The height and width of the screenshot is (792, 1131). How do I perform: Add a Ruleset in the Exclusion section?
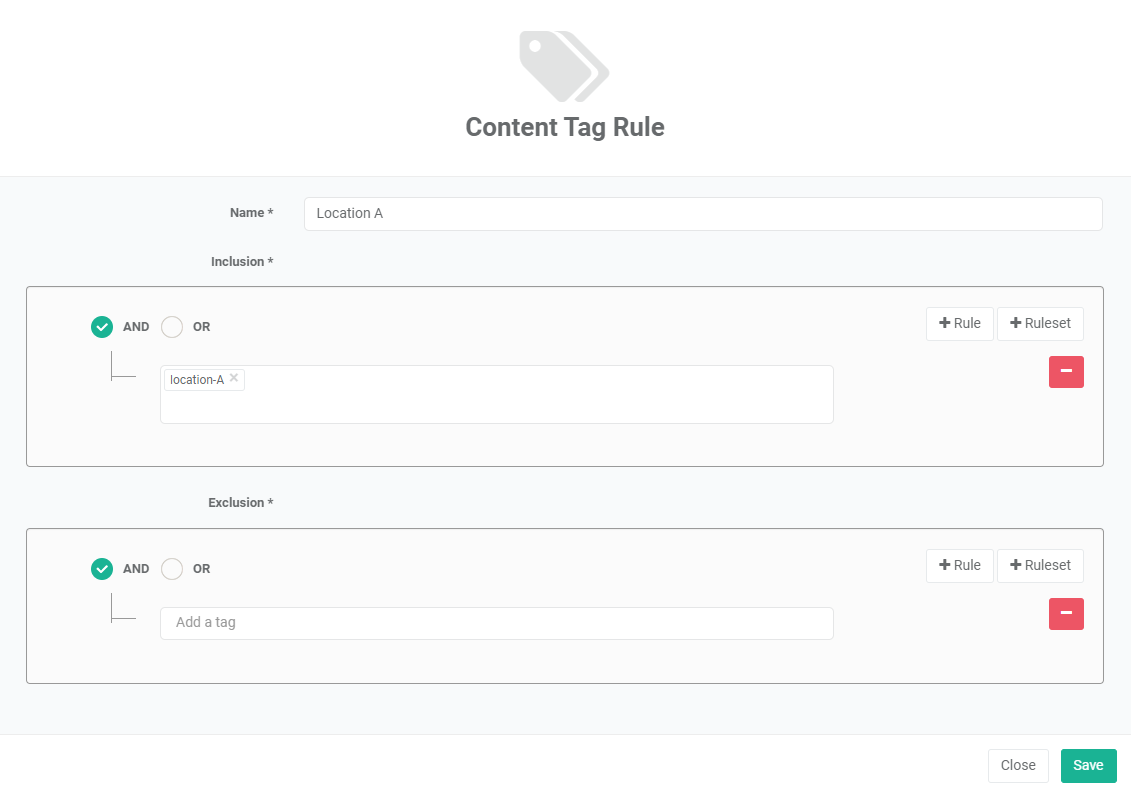1040,566
